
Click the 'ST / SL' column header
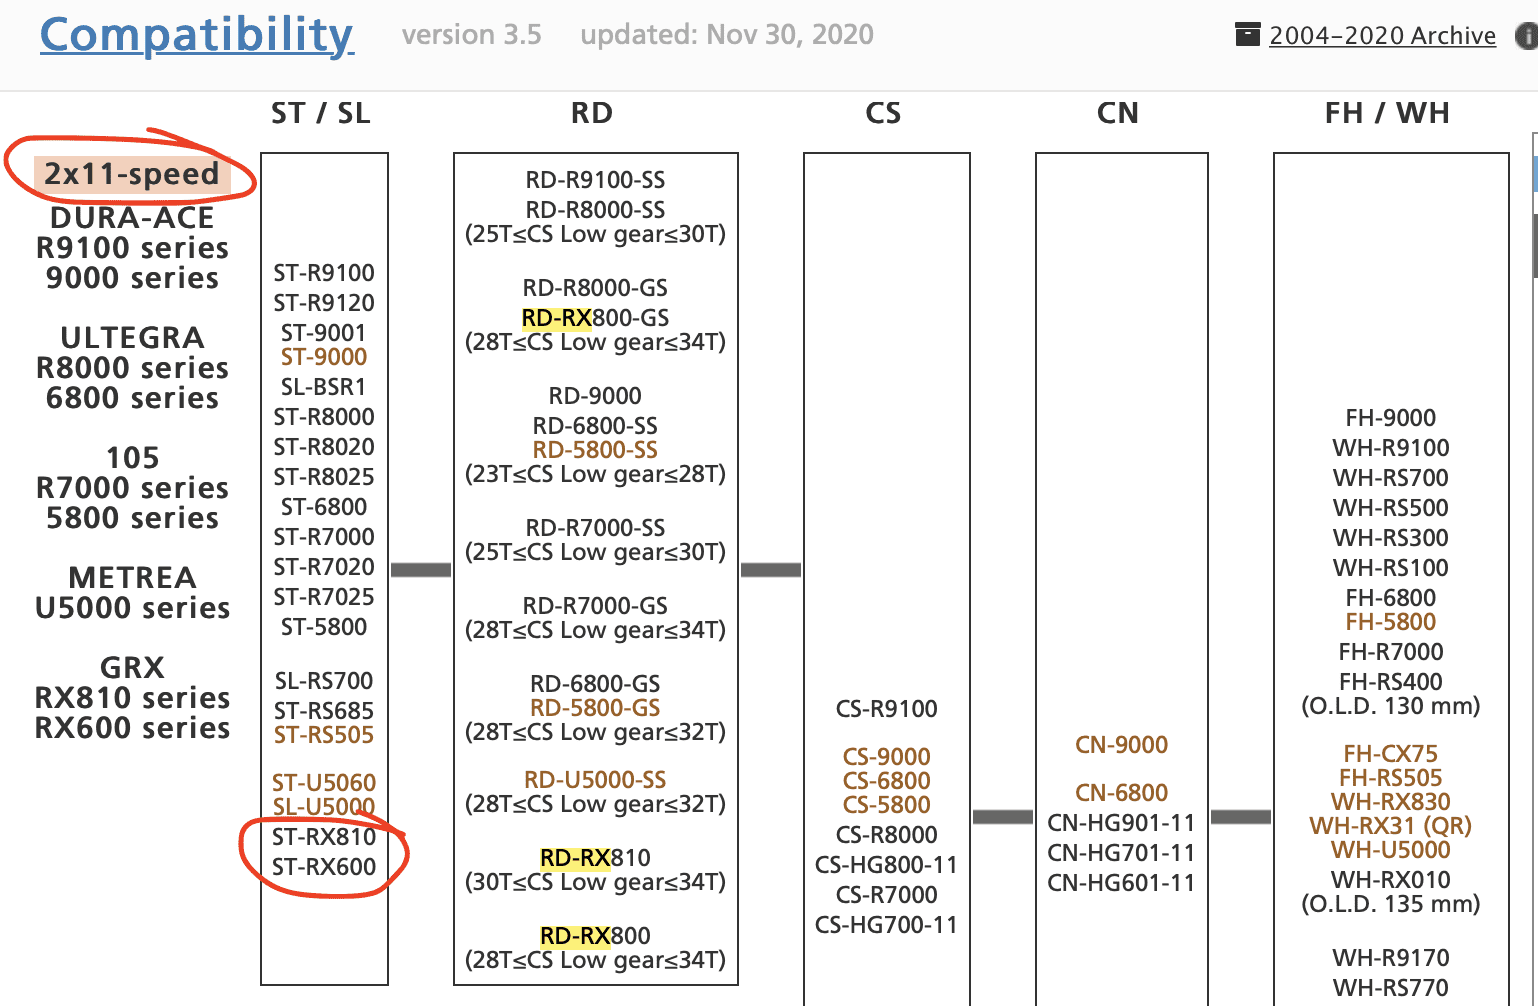[x=321, y=113]
